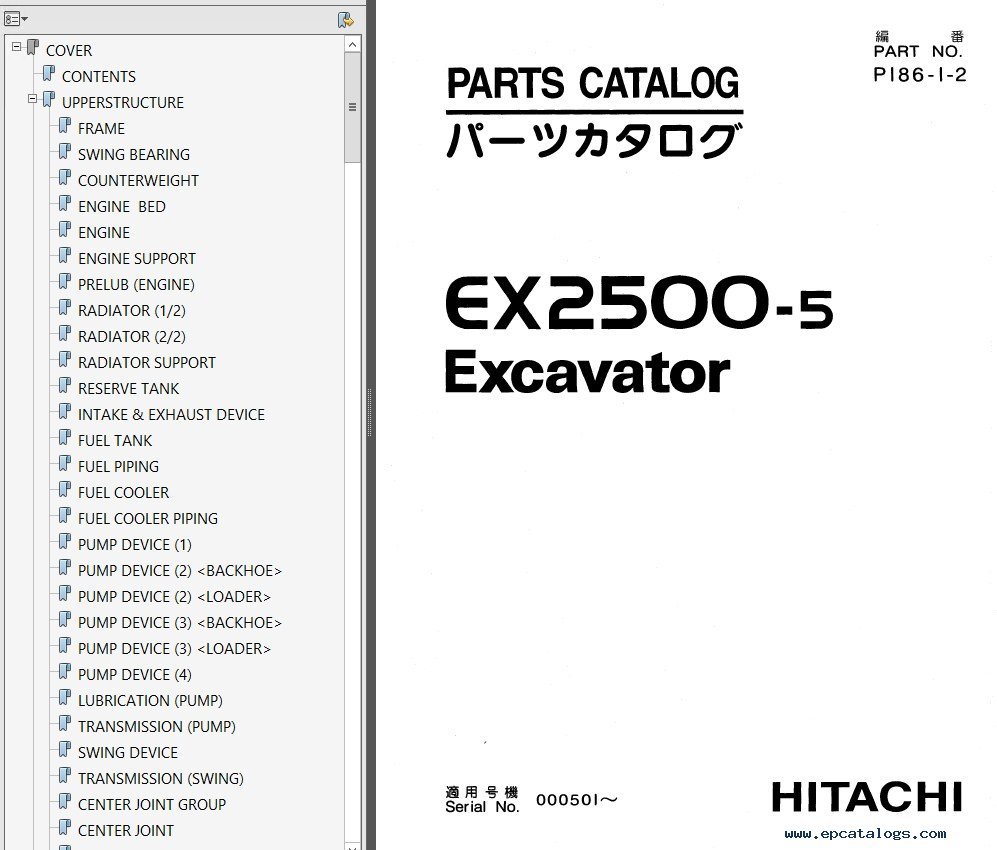The height and width of the screenshot is (850, 997).
Task: Open the COVER bookmark
Action: tap(69, 50)
